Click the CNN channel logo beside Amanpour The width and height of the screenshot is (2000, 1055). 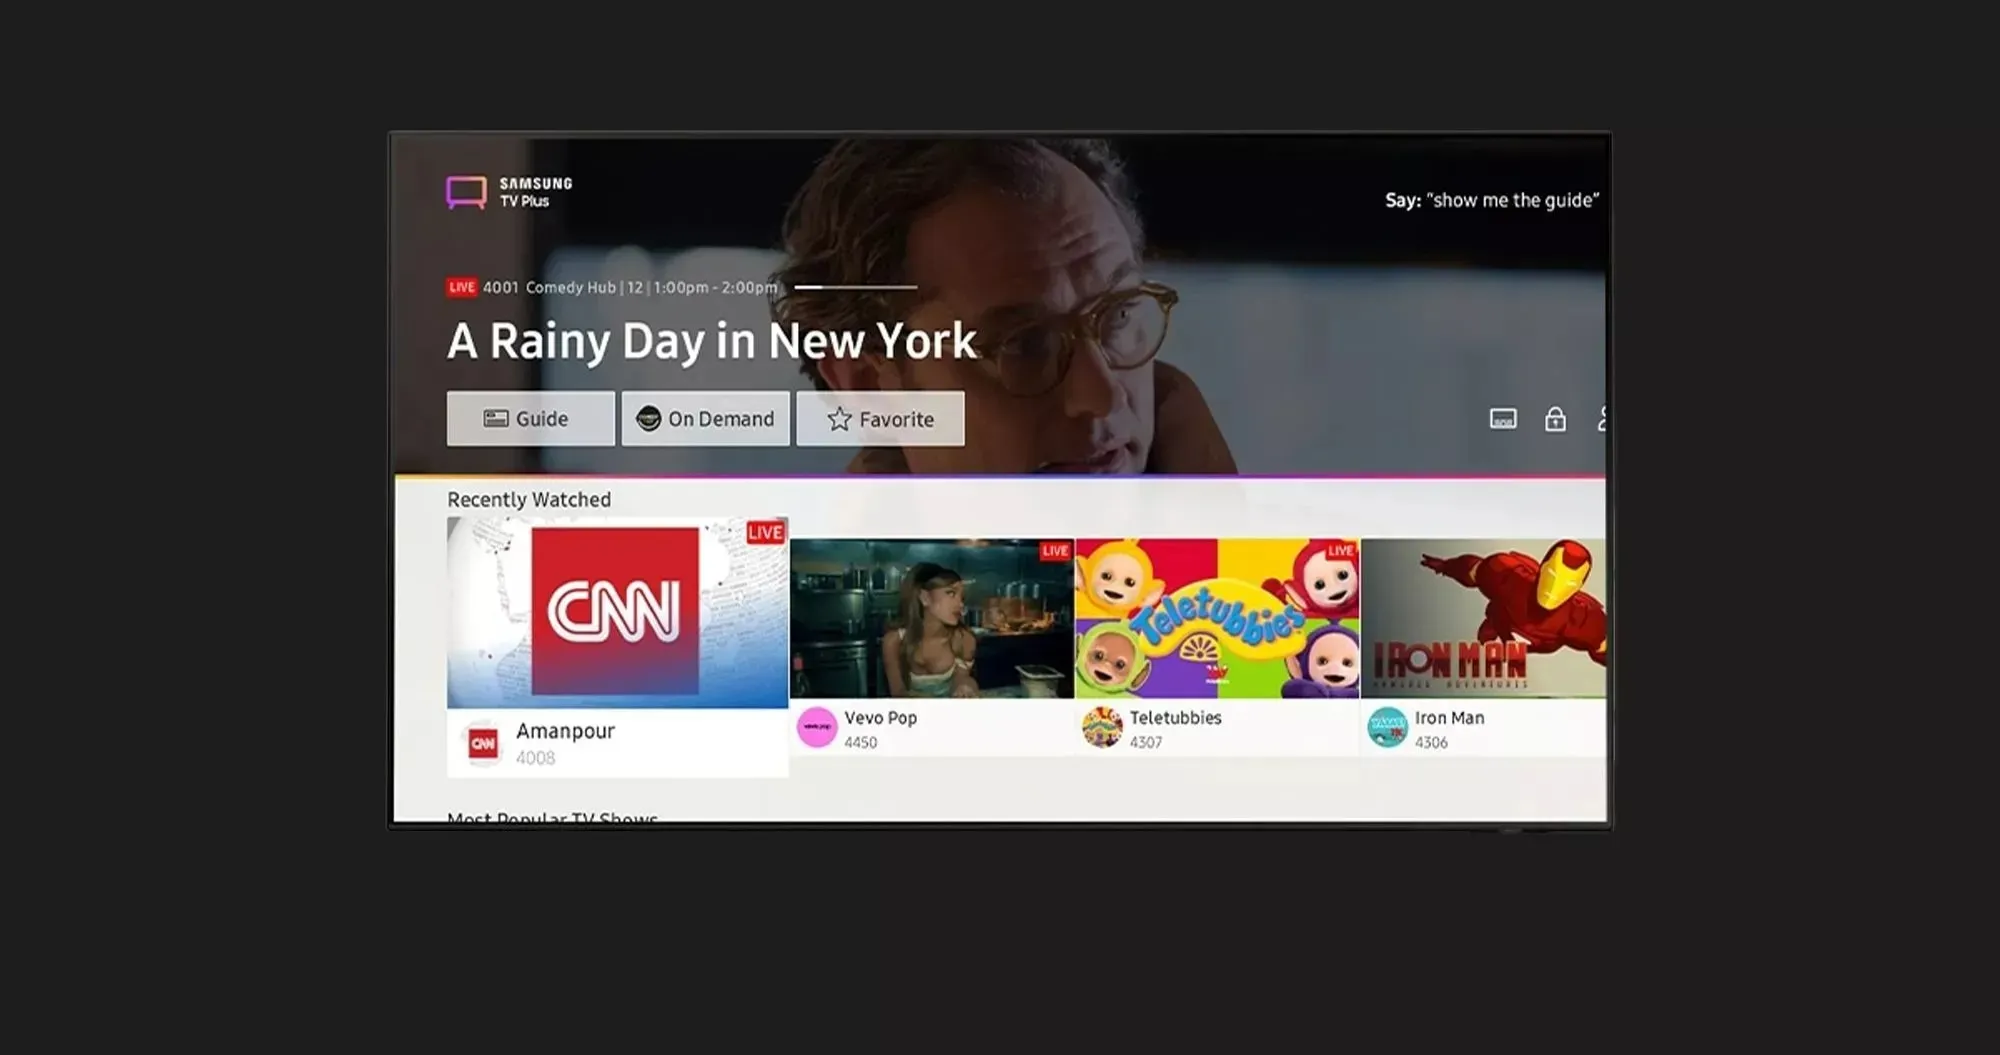click(483, 743)
